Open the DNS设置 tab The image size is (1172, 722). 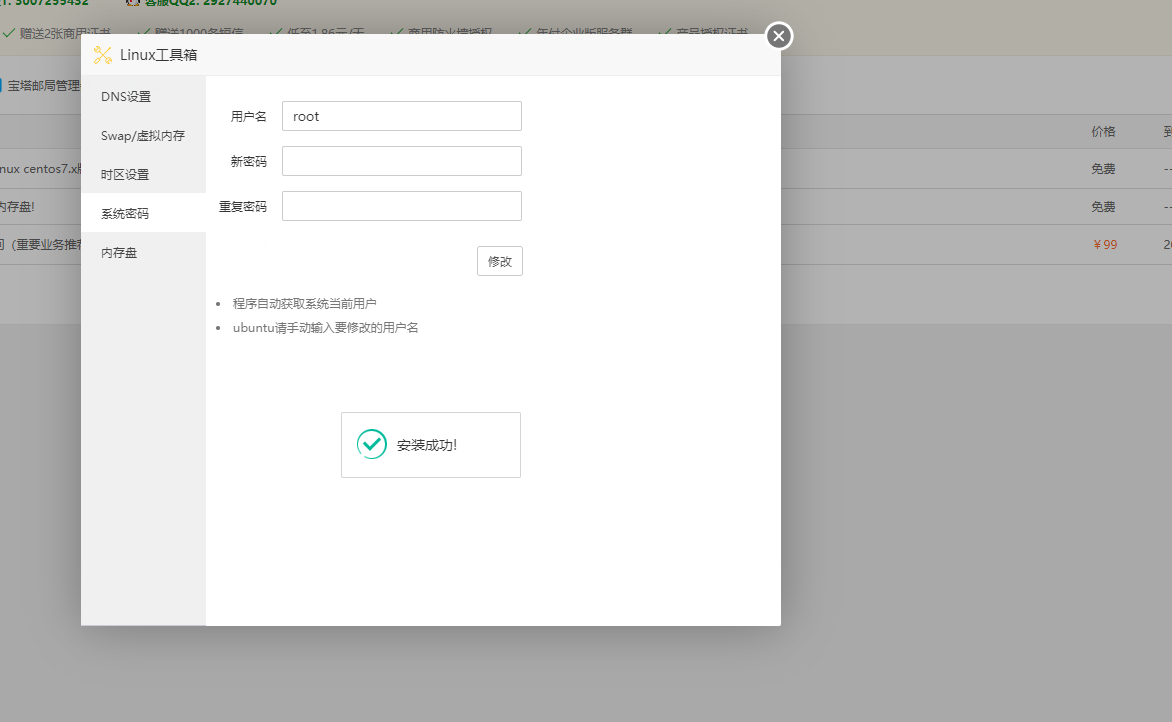(144, 96)
